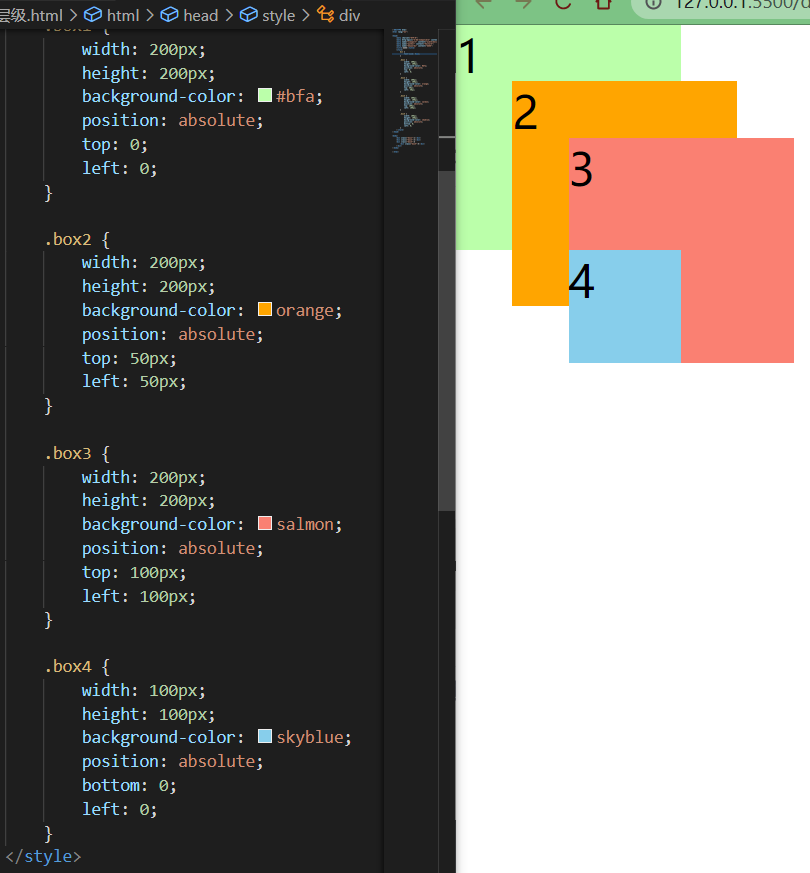
Task: Click the skyblue color swatch in the .box4 rule
Action: pos(263,737)
